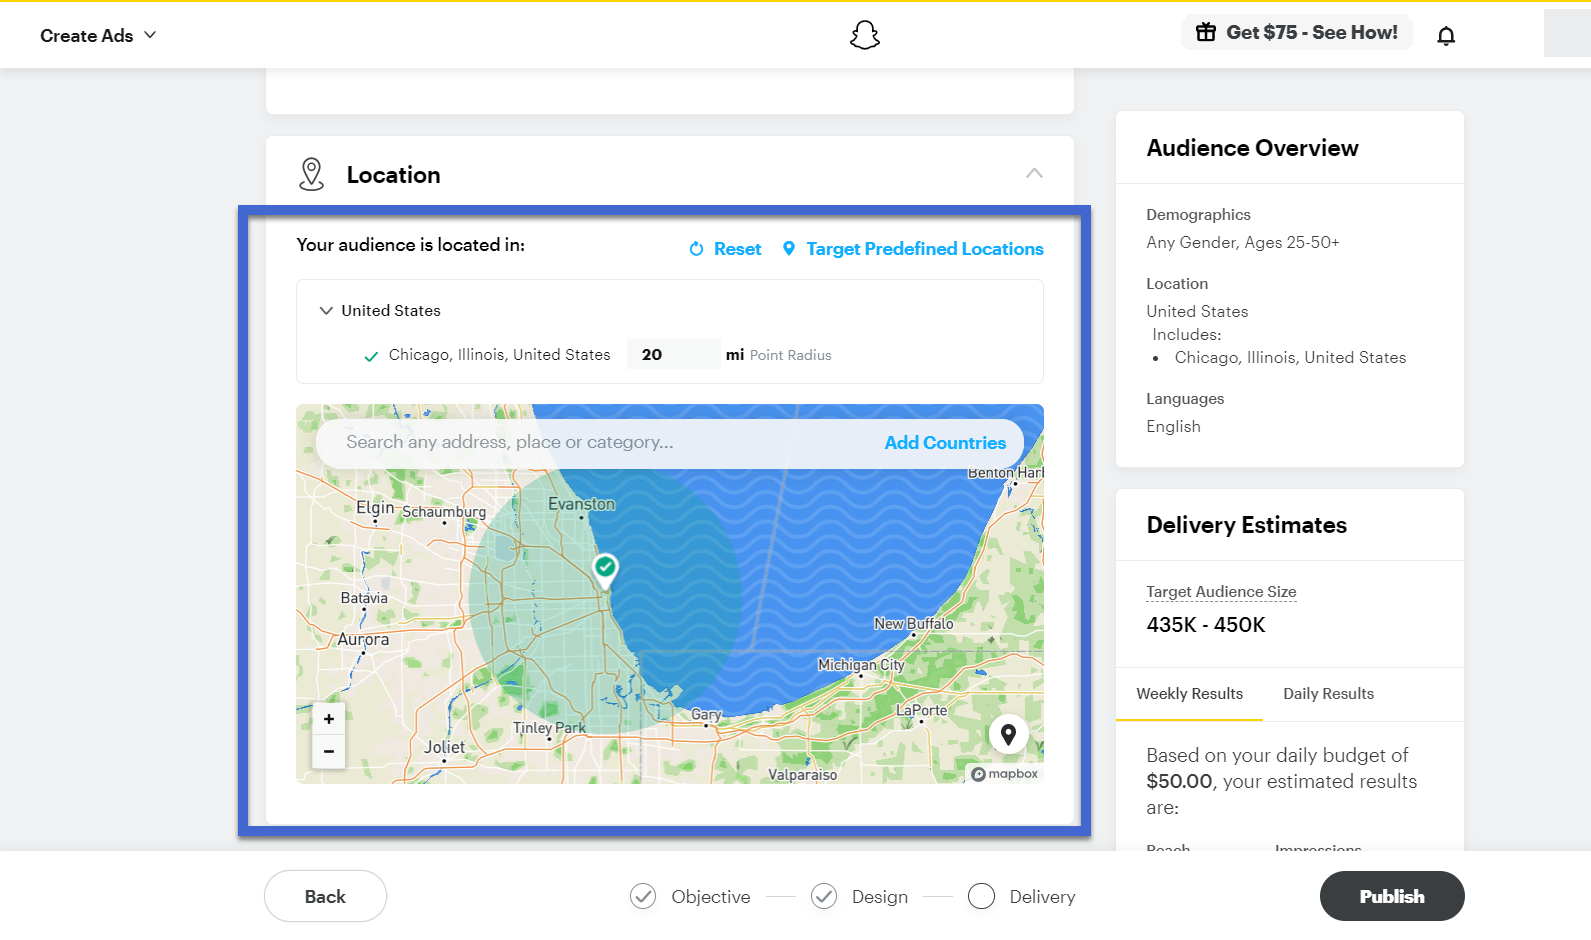1591x940 pixels.
Task: Click Target Predefined Locations link
Action: tap(924, 249)
